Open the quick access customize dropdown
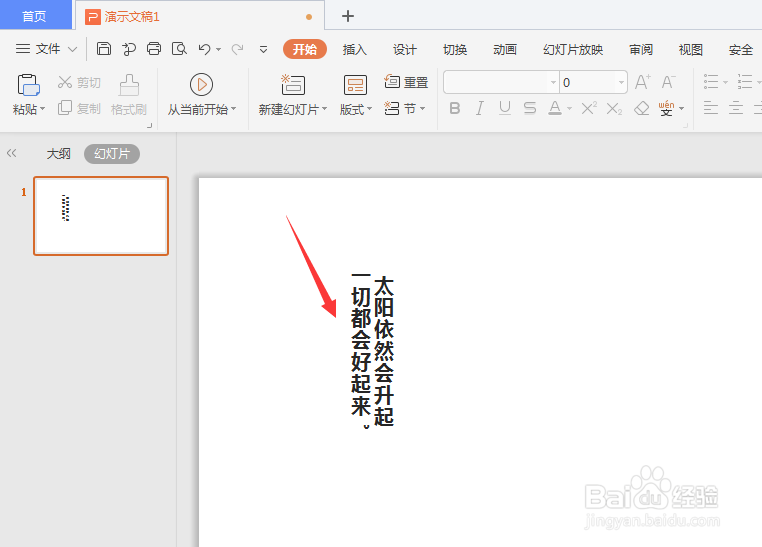Screen dimensions: 762x547 [x=263, y=49]
